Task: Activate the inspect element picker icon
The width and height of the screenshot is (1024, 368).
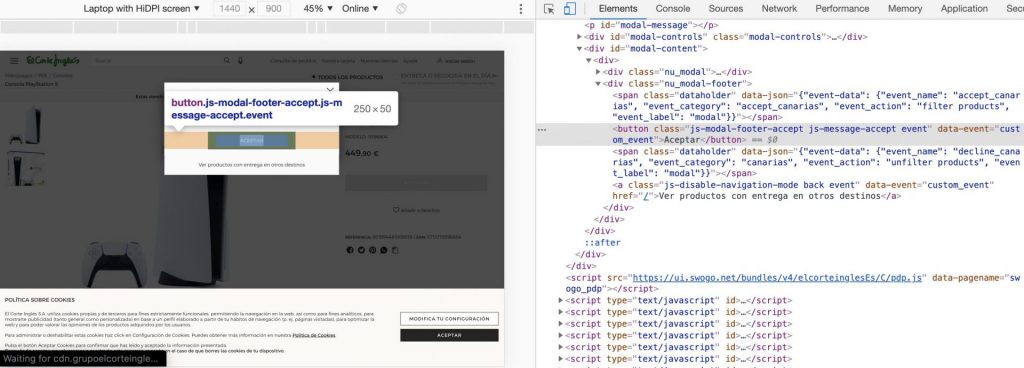Action: coord(549,8)
